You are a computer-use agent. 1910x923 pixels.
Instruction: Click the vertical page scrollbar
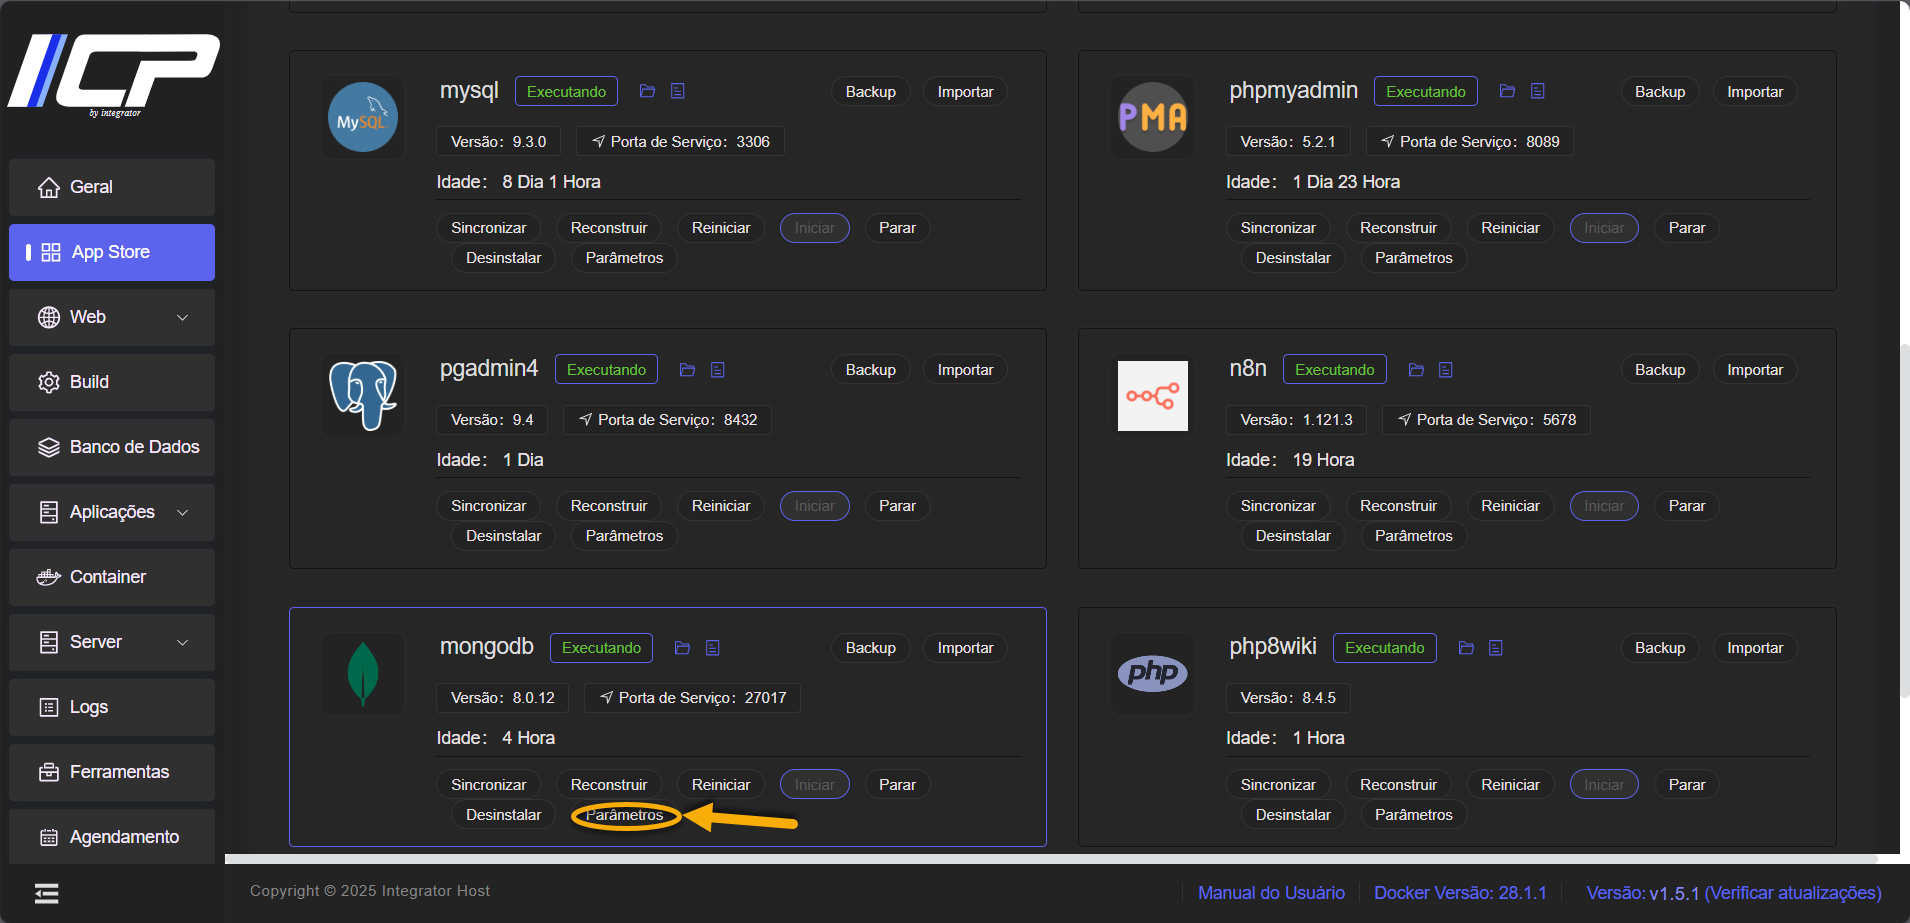[1904, 520]
